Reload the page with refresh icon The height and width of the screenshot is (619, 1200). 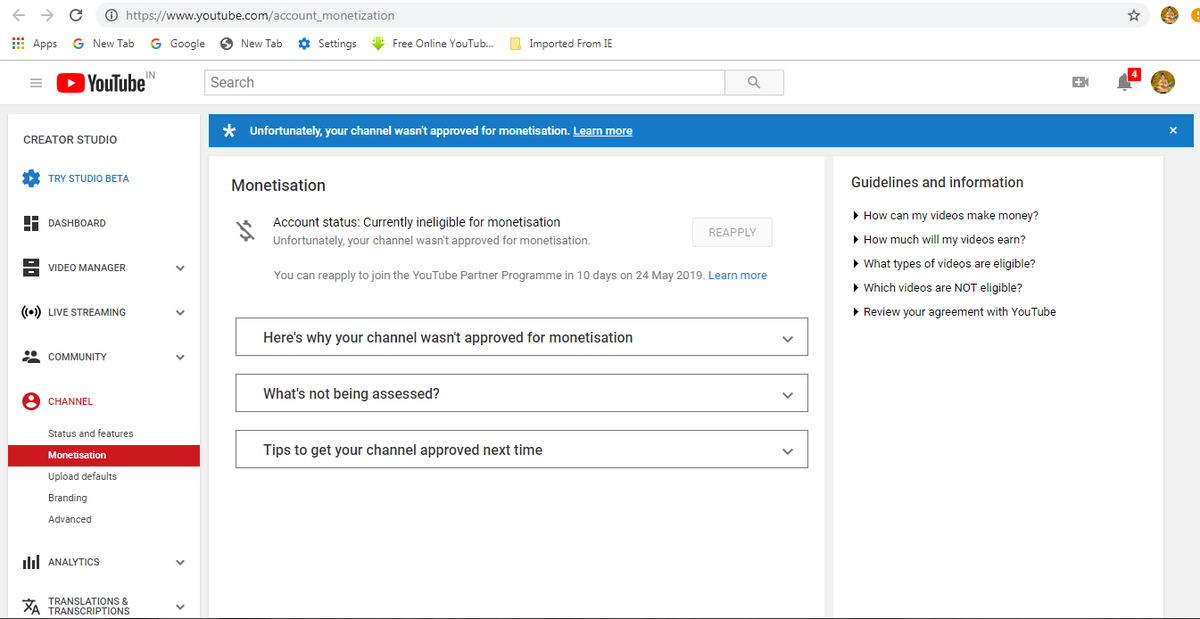(x=76, y=15)
